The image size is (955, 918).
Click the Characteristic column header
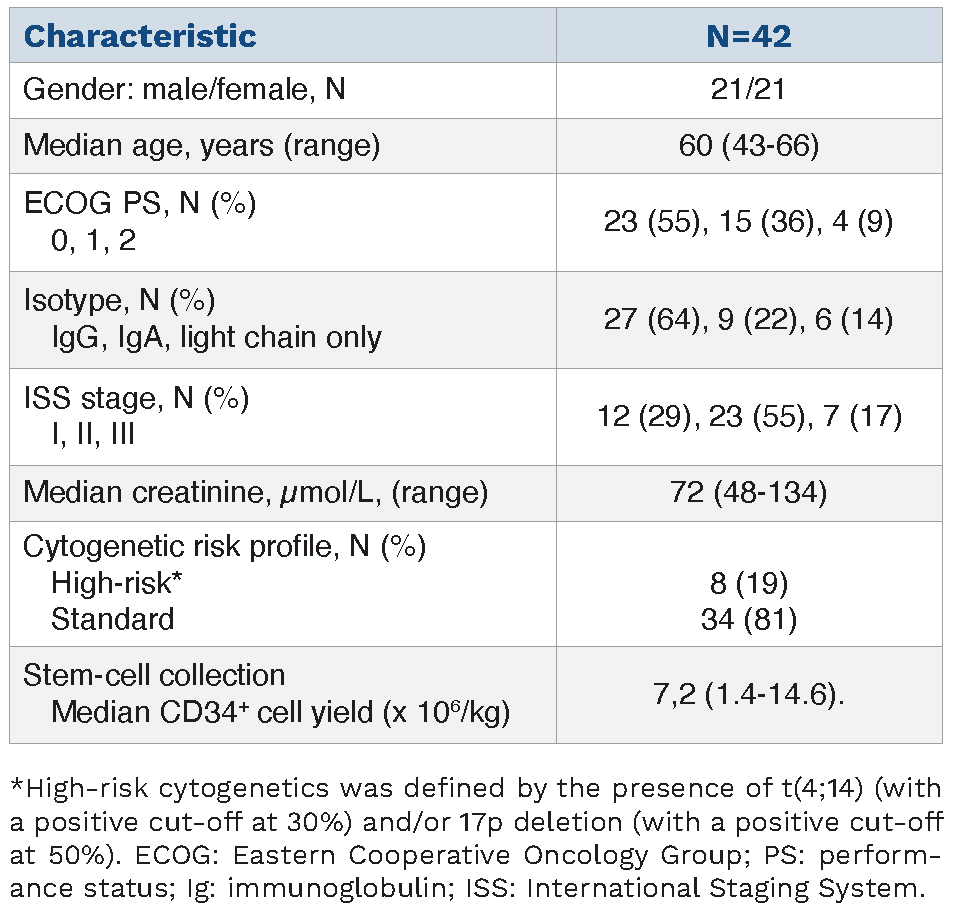(x=140, y=37)
